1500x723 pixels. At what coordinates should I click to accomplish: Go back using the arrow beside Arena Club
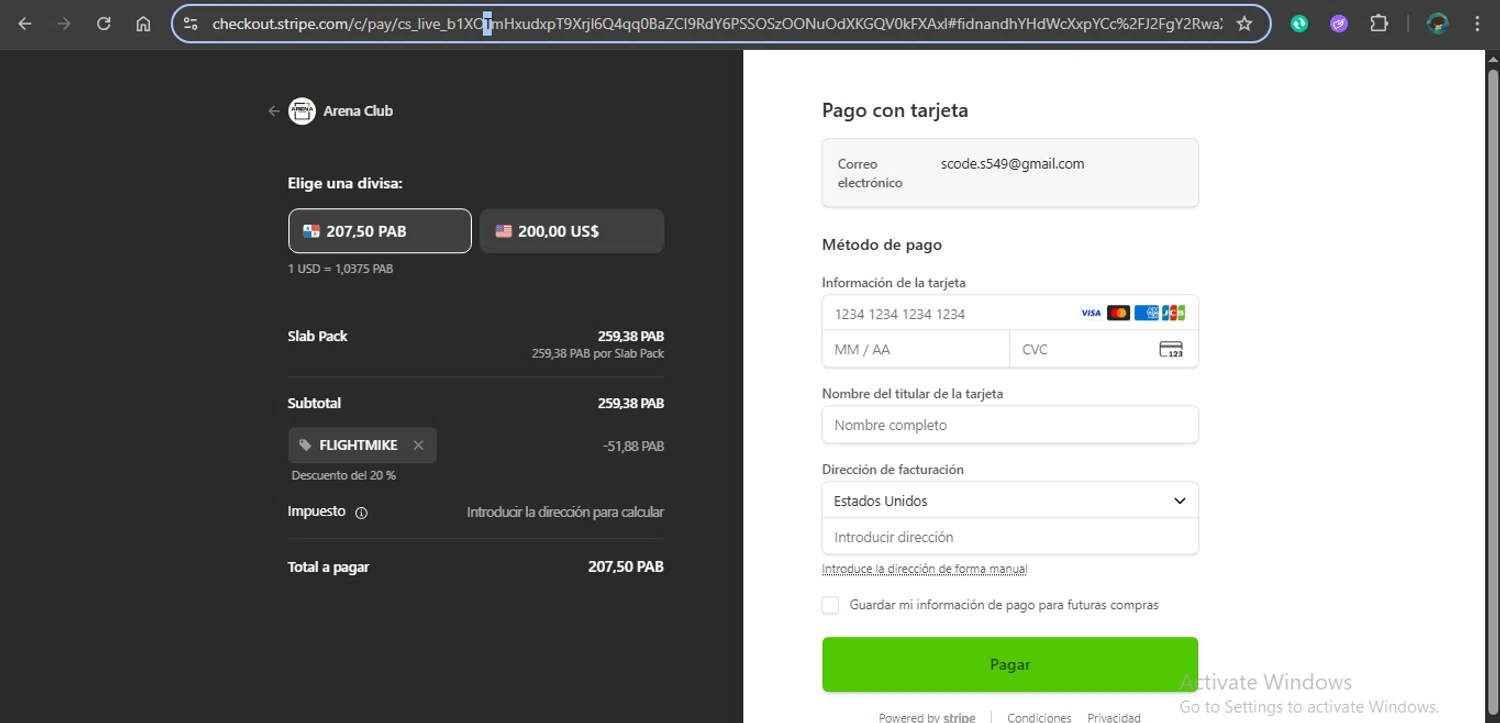[273, 111]
